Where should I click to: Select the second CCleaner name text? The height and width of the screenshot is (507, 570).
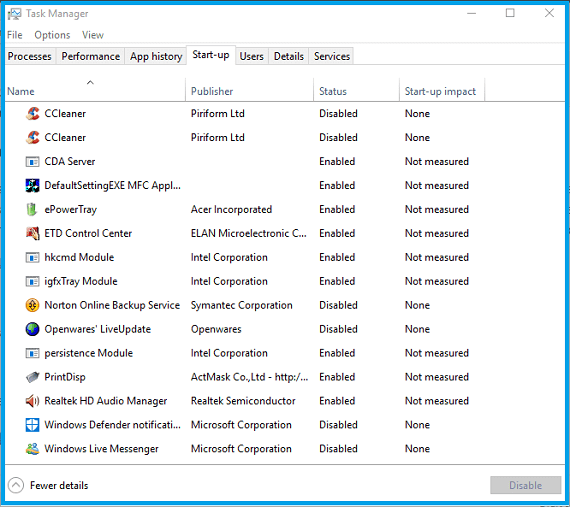click(x=65, y=137)
